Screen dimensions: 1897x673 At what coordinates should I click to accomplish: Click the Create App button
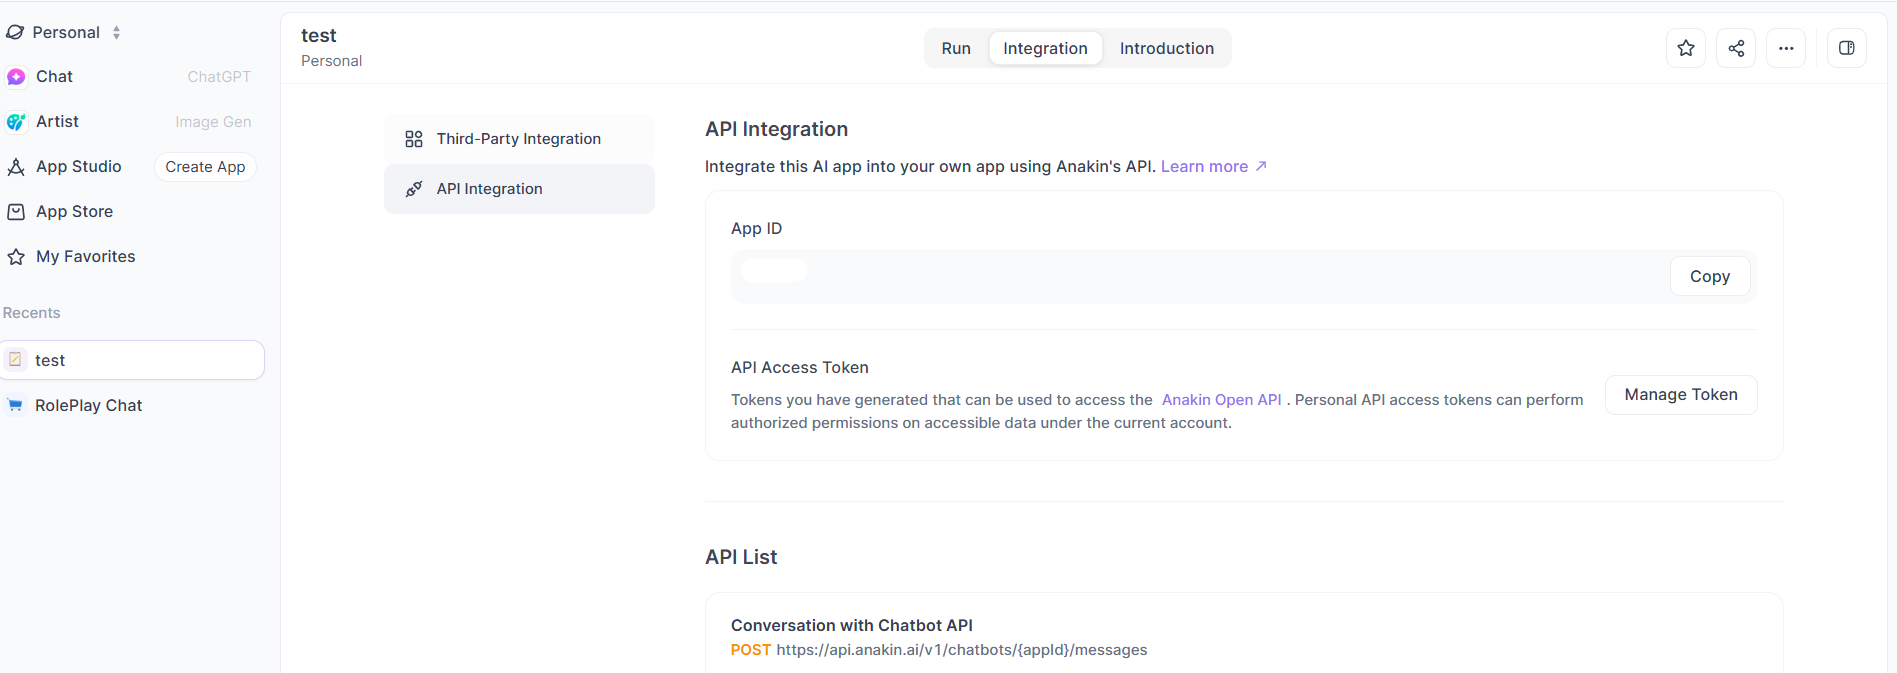(205, 167)
